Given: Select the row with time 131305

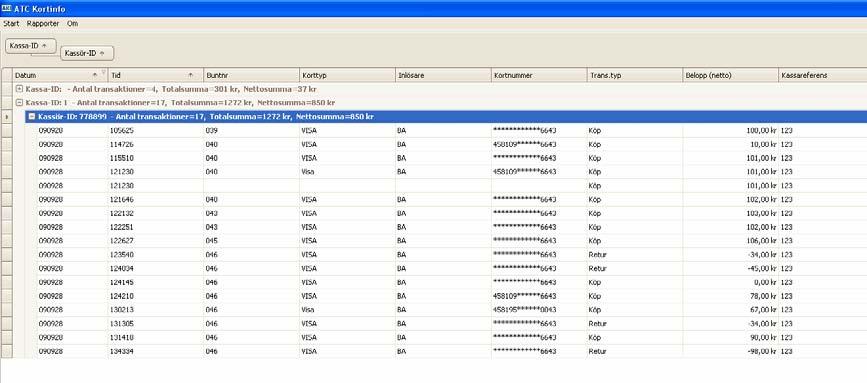Looking at the screenshot, I should tap(452, 324).
